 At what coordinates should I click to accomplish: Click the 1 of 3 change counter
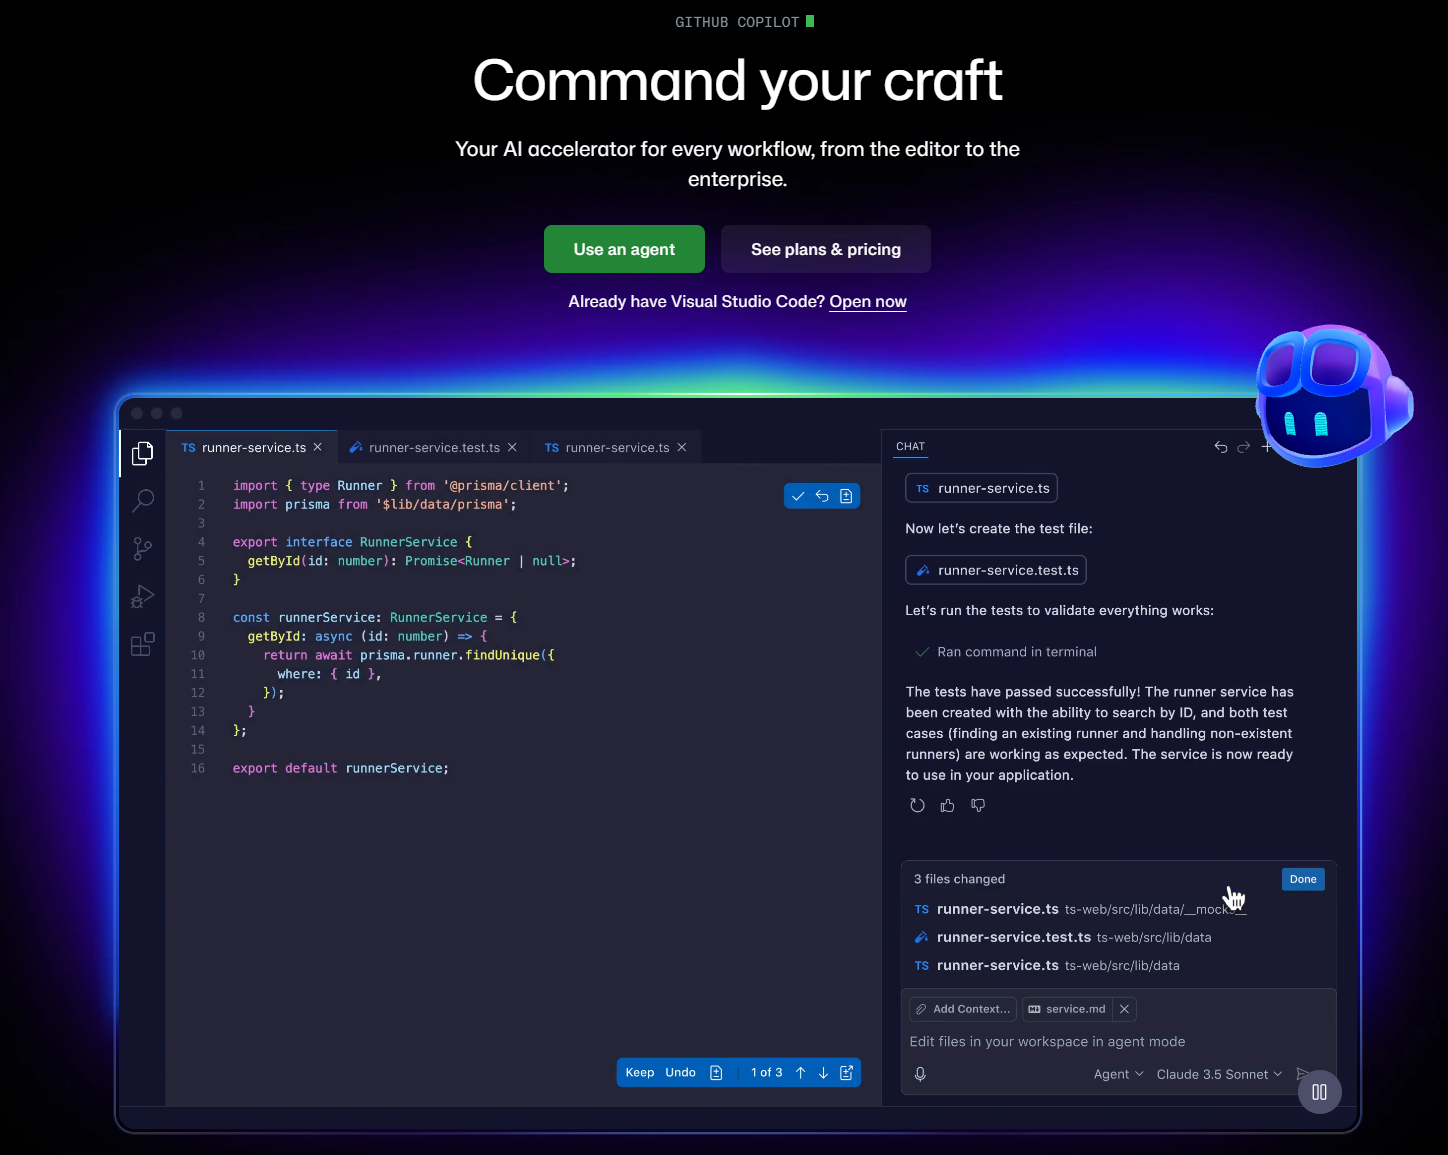pyautogui.click(x=766, y=1073)
